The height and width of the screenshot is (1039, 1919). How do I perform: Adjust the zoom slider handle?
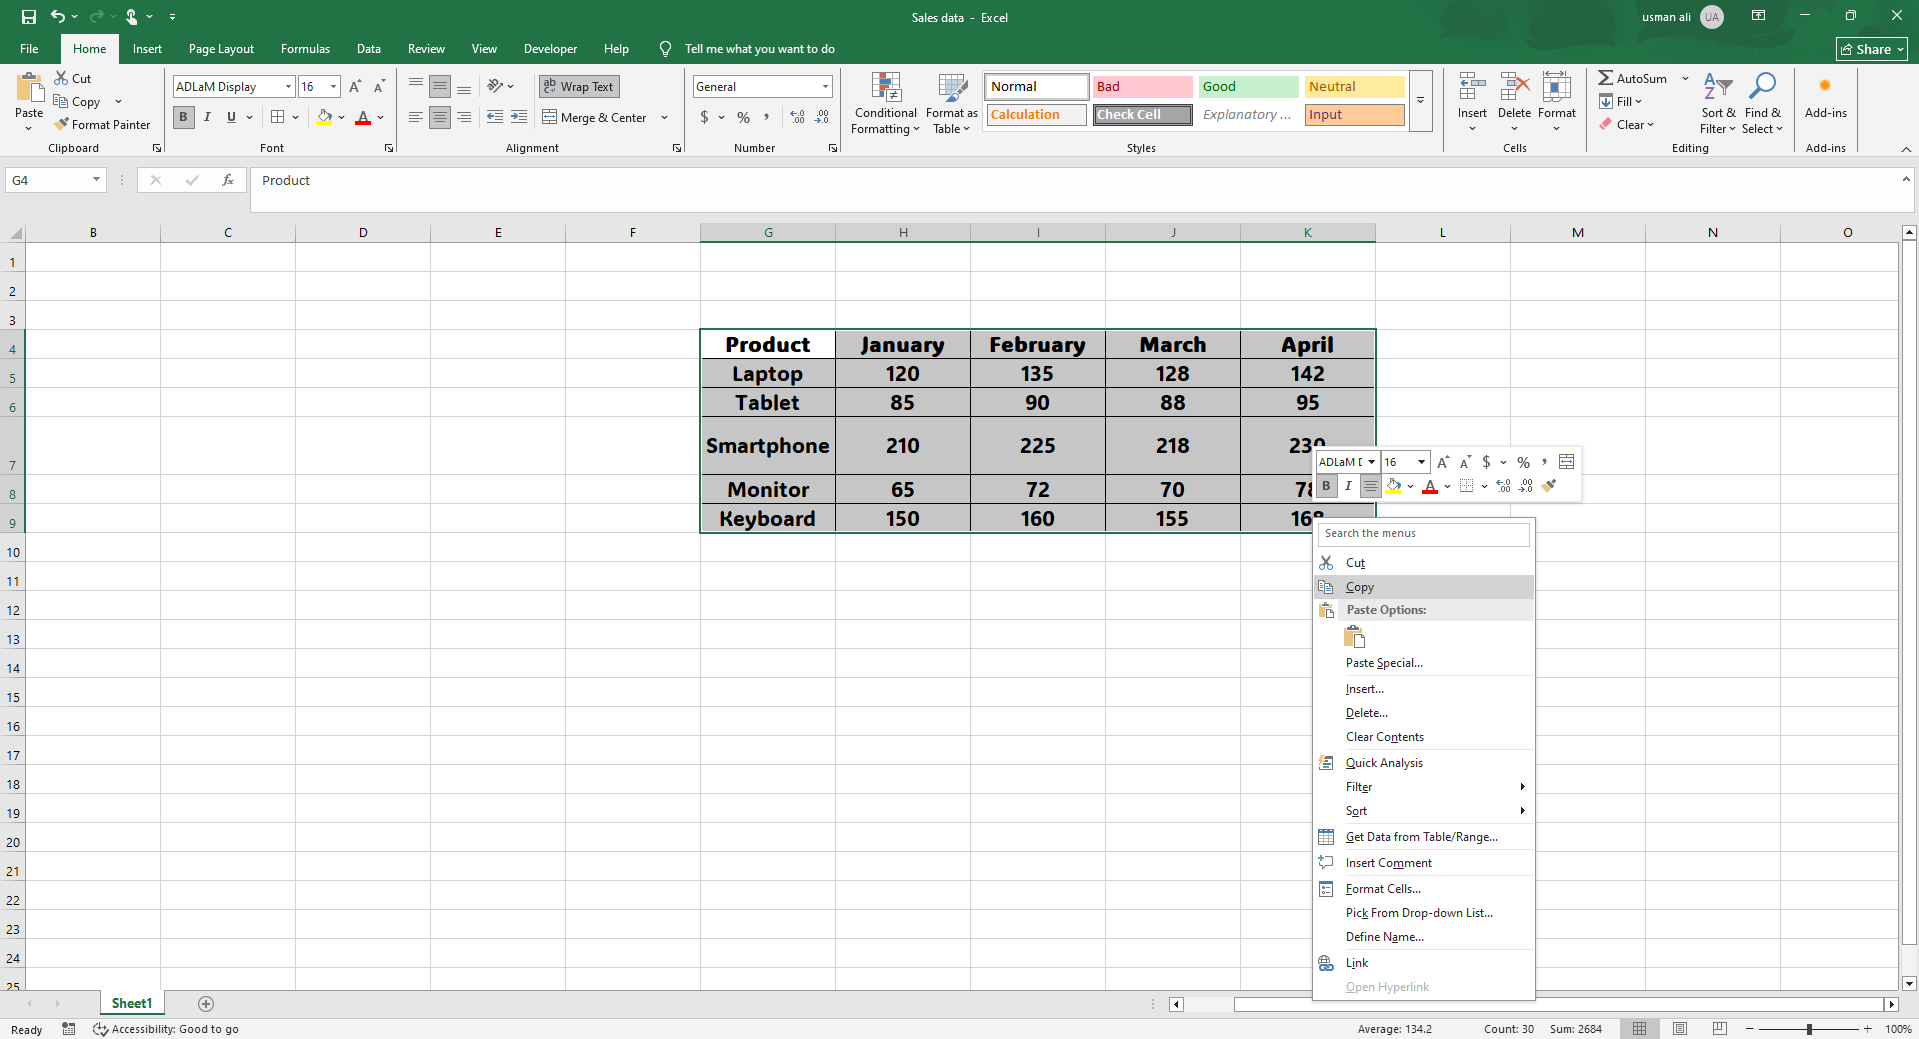1809,1029
